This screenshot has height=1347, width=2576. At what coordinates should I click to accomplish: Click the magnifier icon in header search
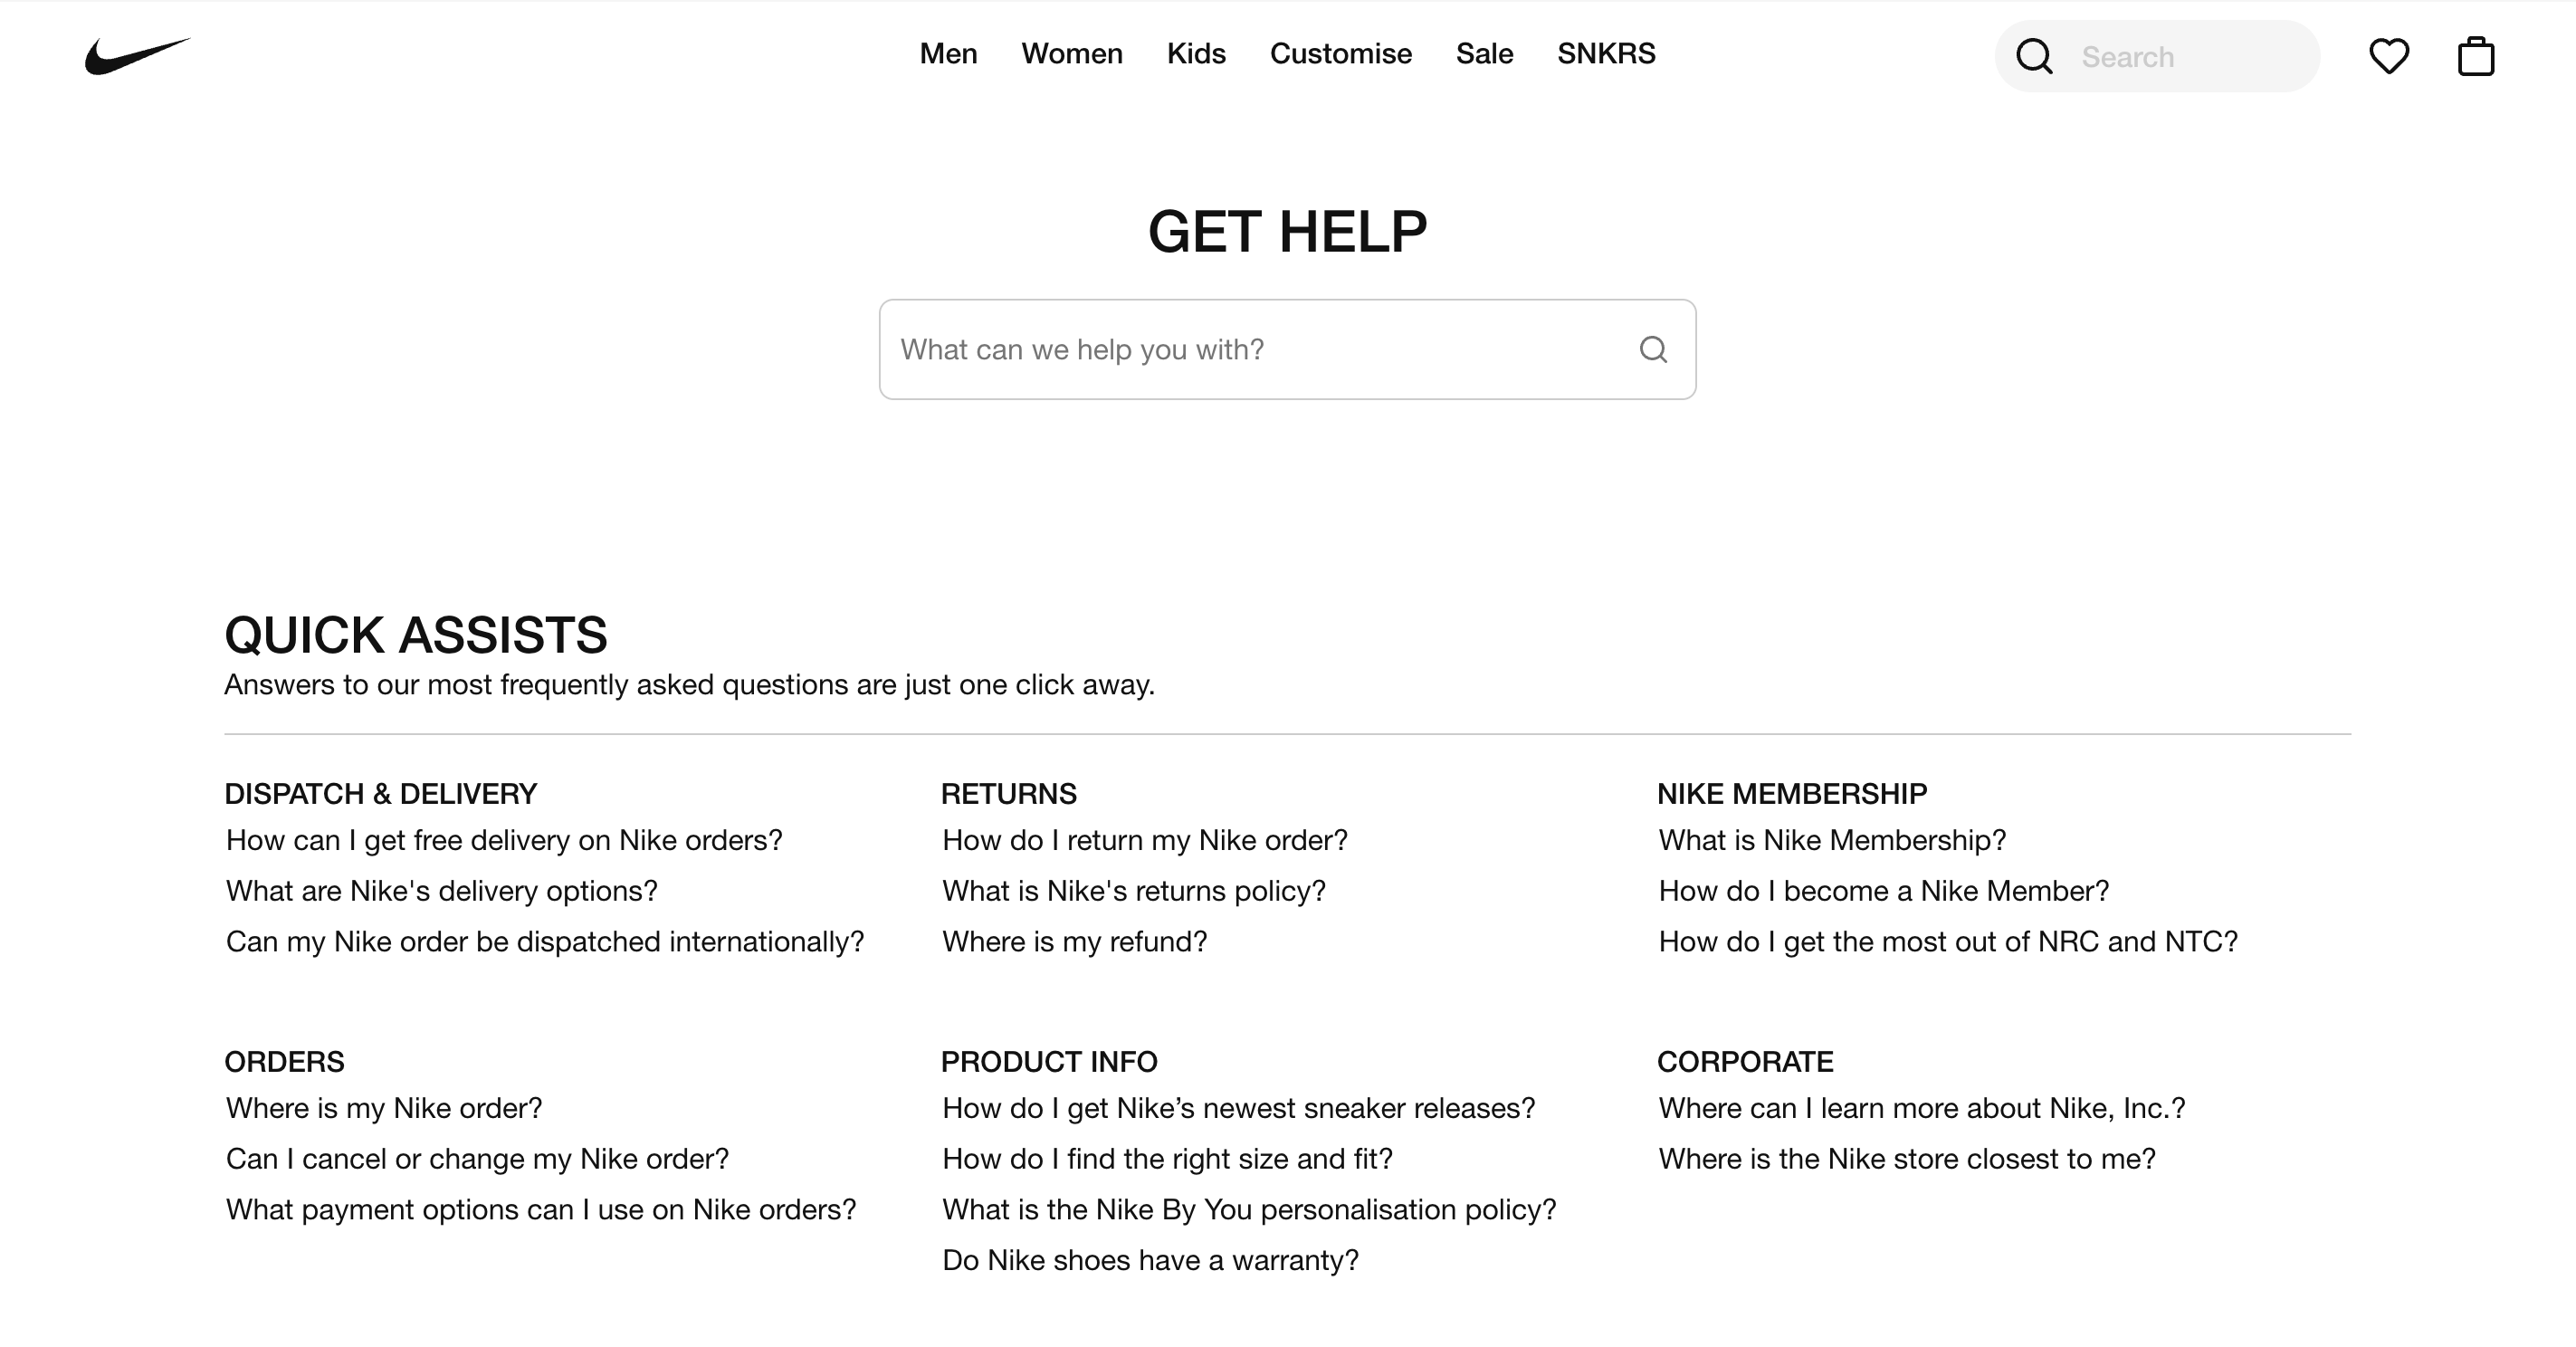2034,56
